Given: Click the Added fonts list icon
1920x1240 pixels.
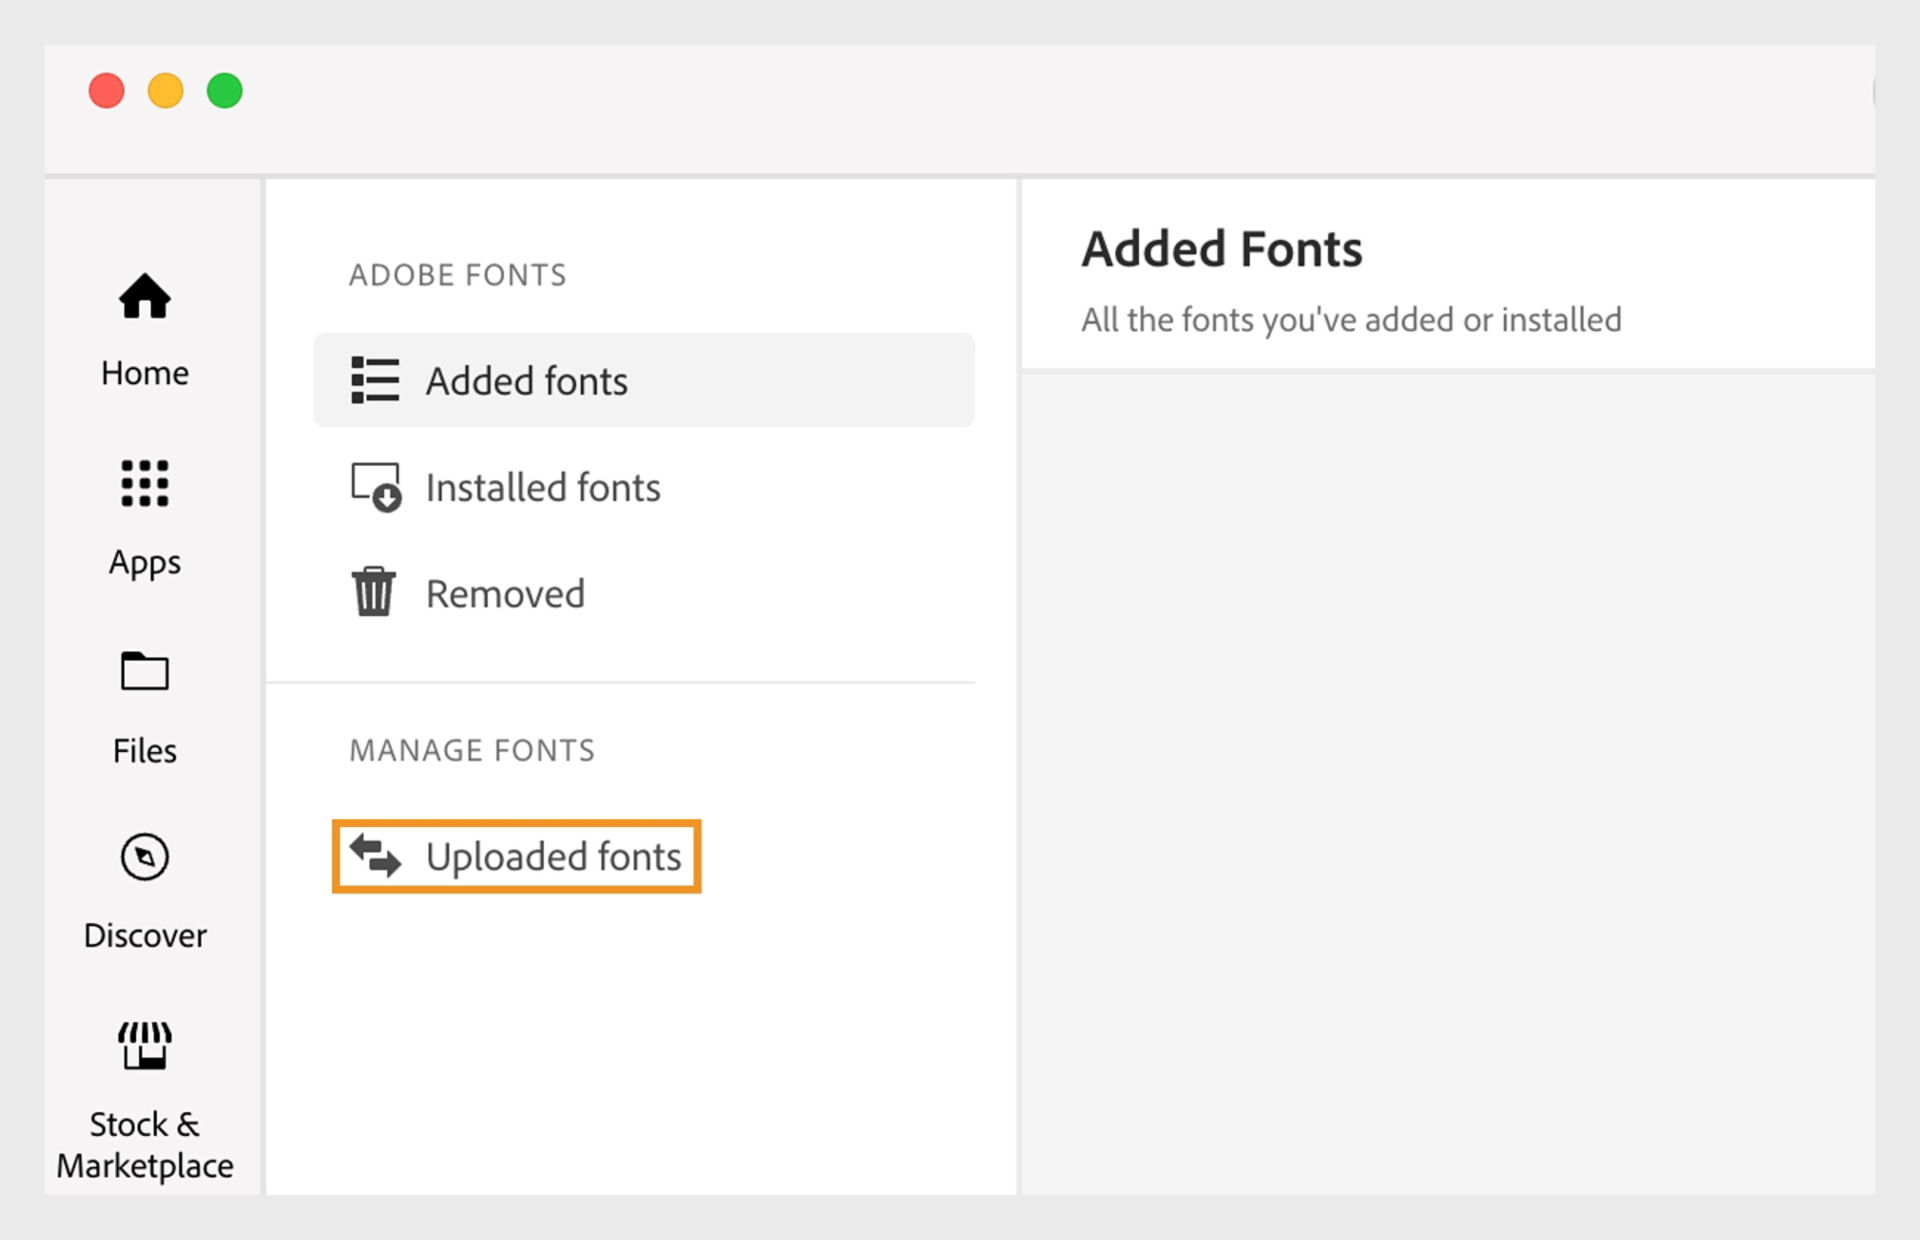Looking at the screenshot, I should [x=375, y=381].
